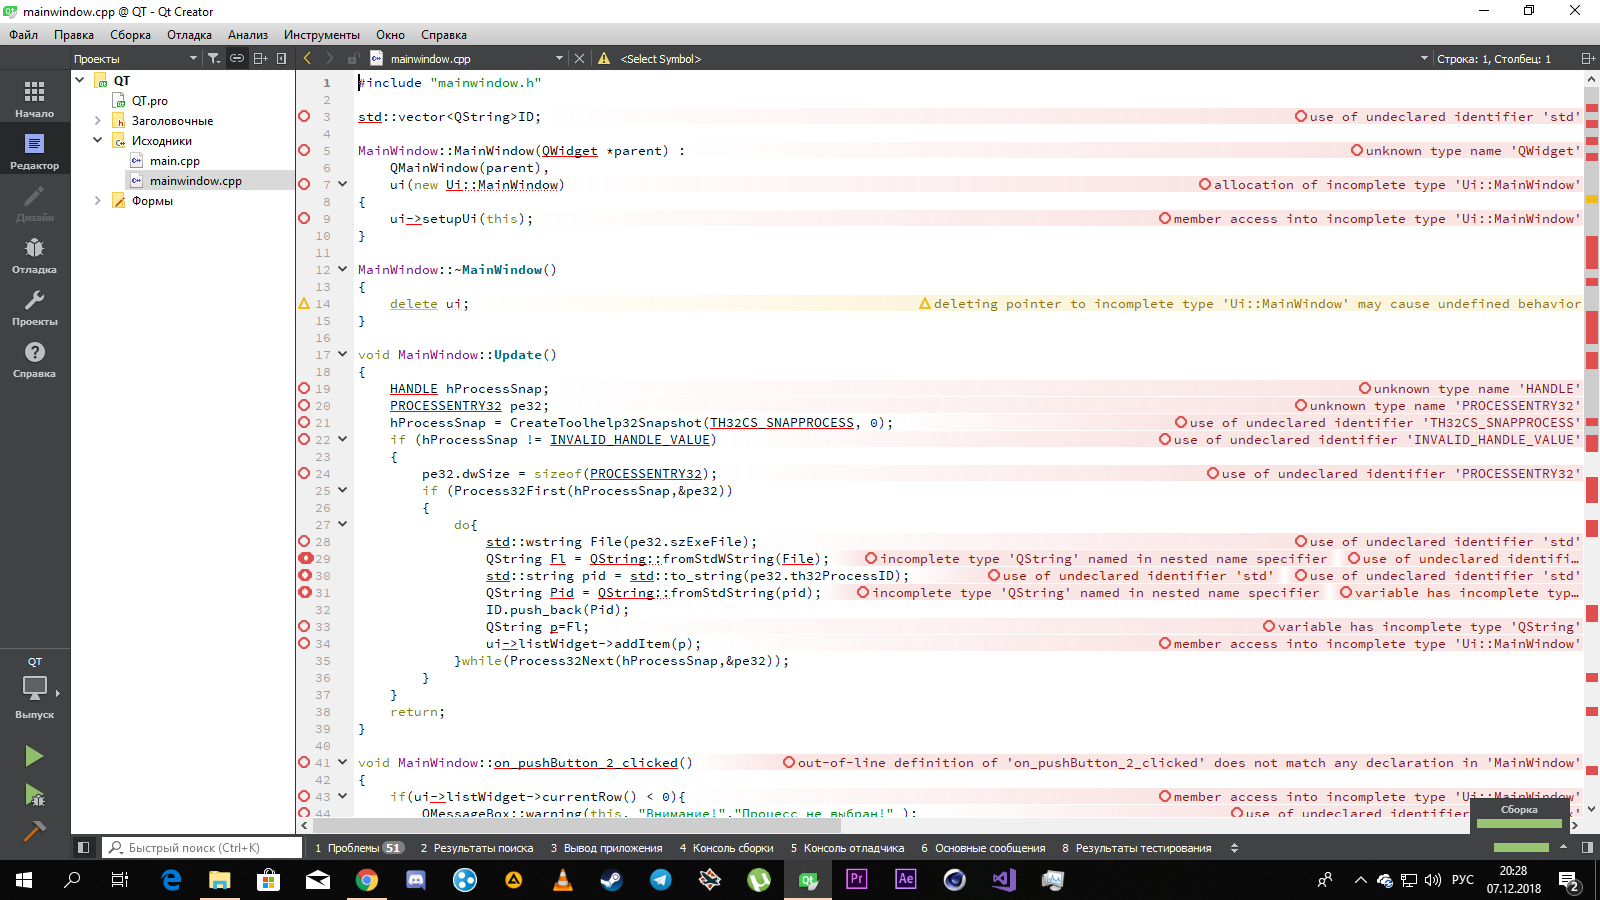Viewport: 1600px width, 900px height.
Task: Open the Сборка menu
Action: click(130, 35)
